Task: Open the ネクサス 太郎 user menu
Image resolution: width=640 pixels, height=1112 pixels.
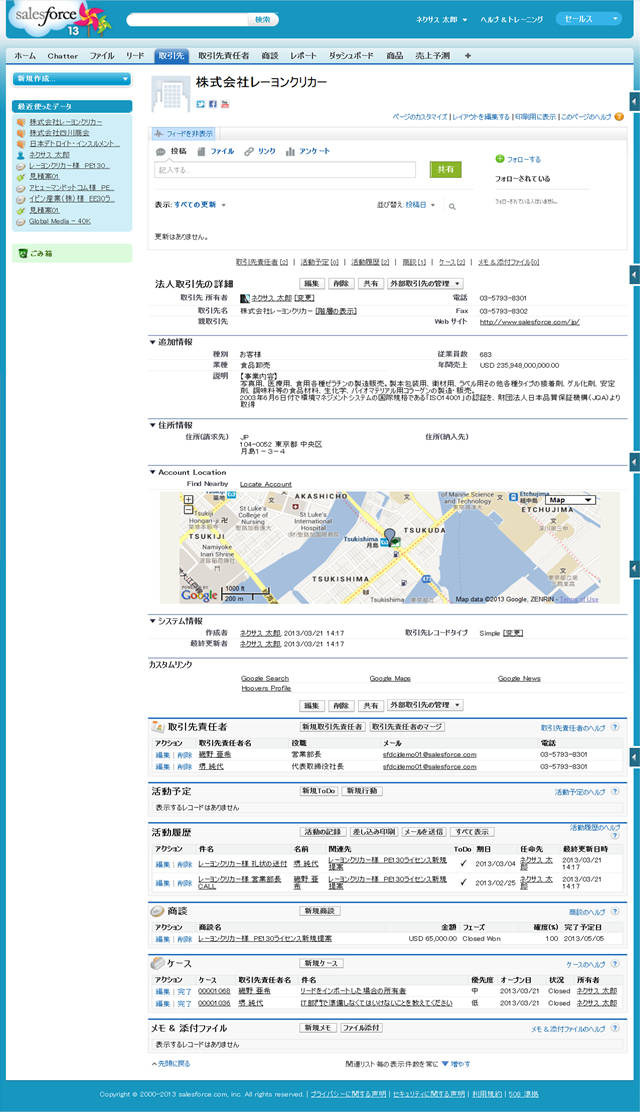Action: click(x=441, y=20)
